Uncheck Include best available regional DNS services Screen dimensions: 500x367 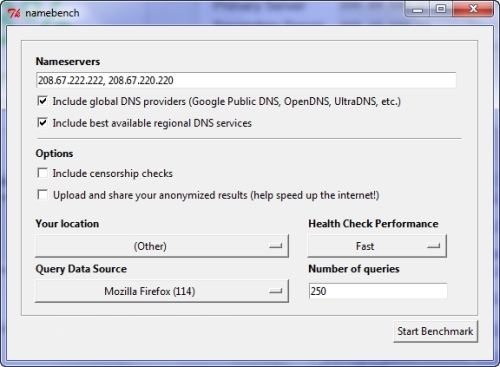pyautogui.click(x=43, y=123)
